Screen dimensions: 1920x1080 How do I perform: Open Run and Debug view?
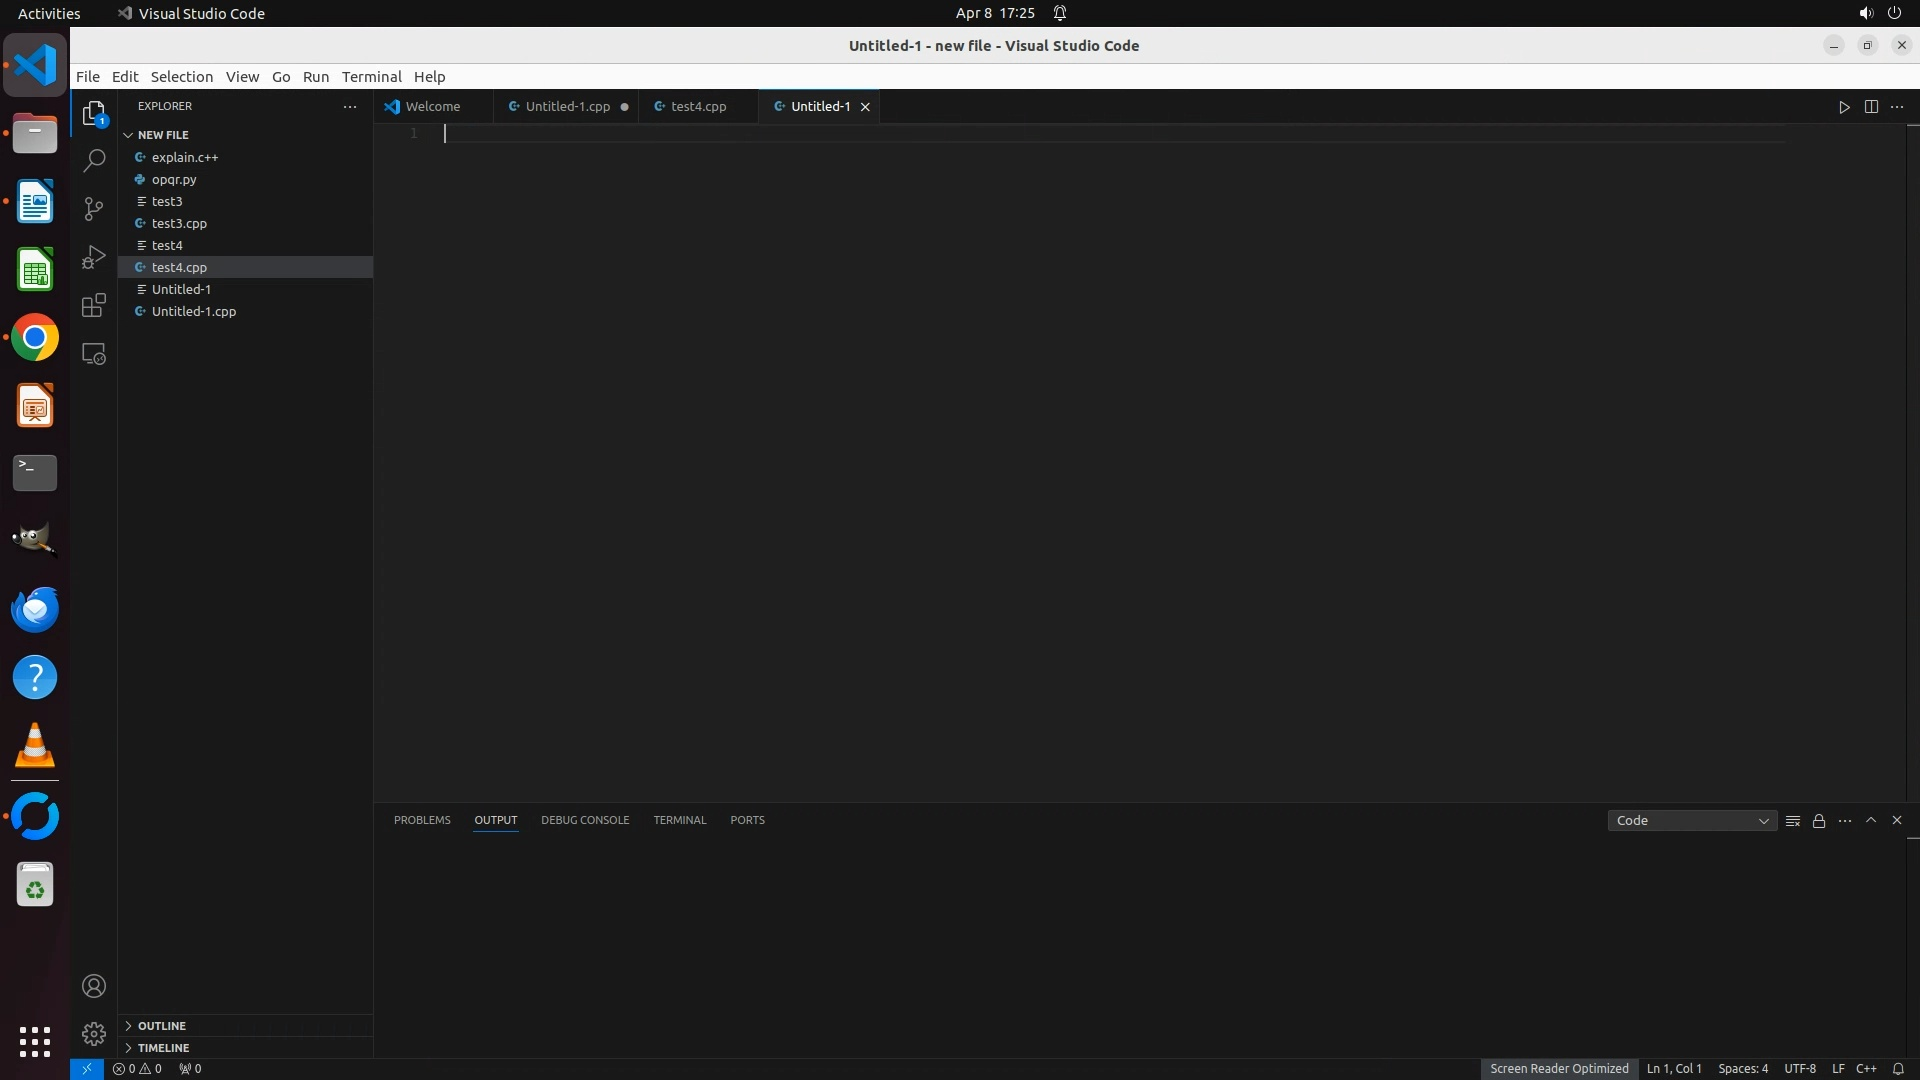pos(94,257)
